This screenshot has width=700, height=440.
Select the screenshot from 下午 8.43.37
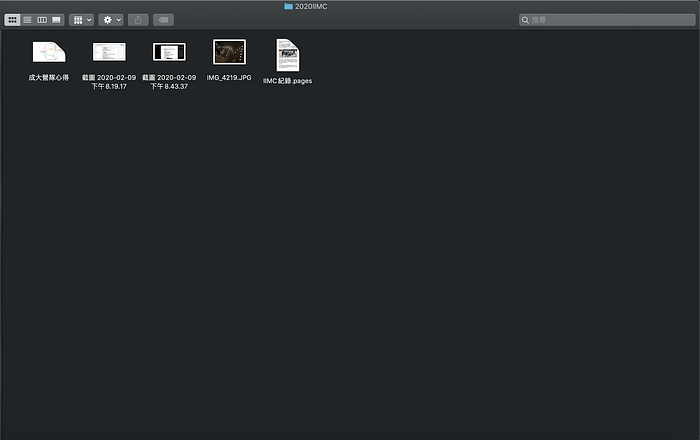pos(169,52)
